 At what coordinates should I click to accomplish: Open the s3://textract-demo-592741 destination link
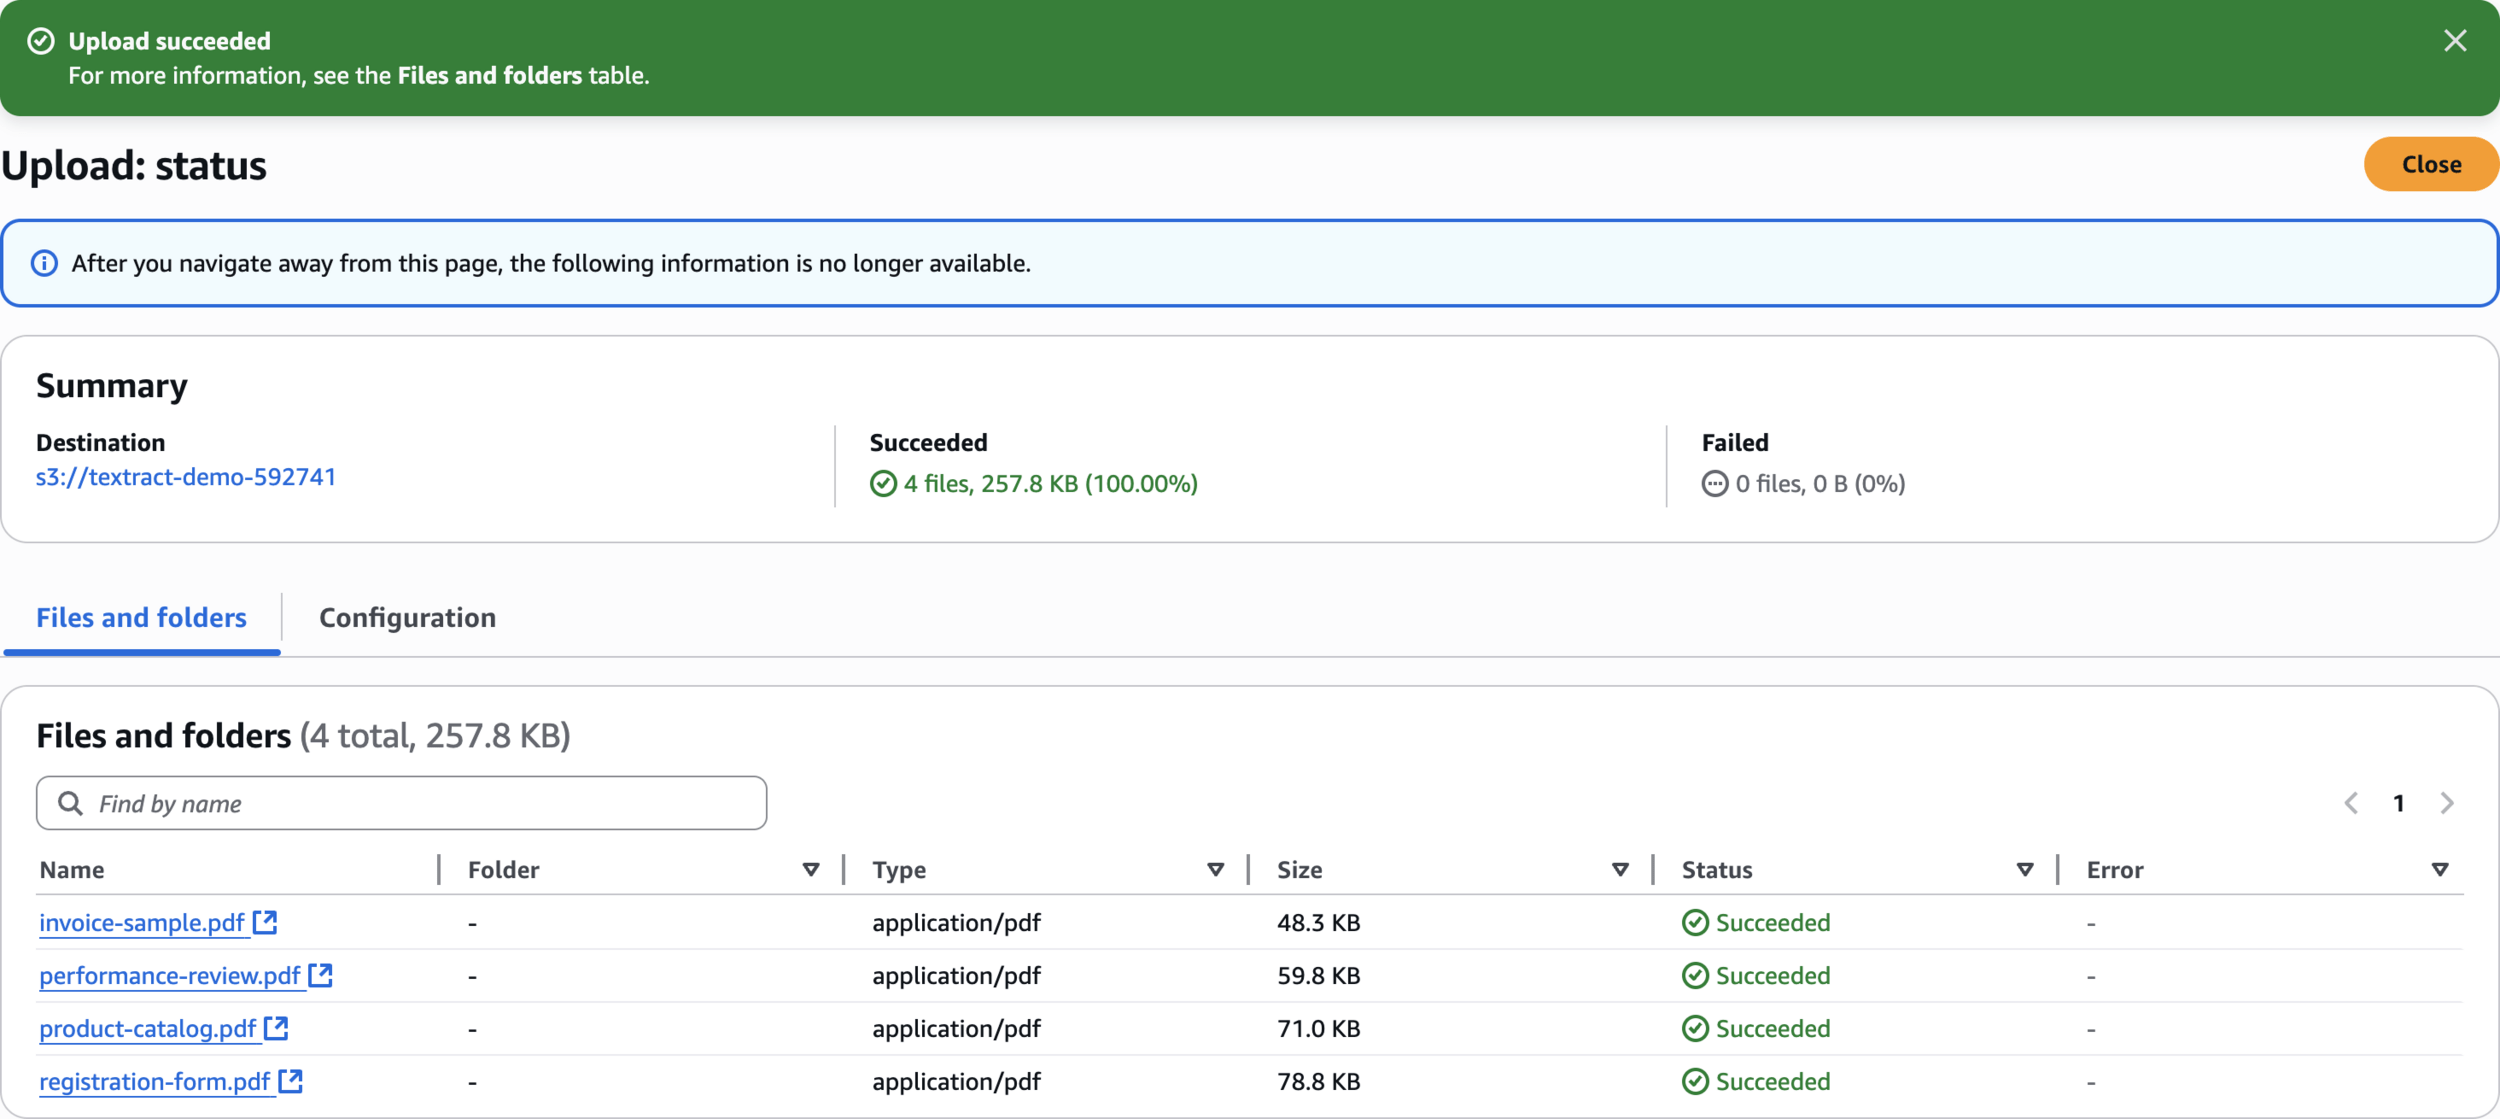(x=186, y=477)
